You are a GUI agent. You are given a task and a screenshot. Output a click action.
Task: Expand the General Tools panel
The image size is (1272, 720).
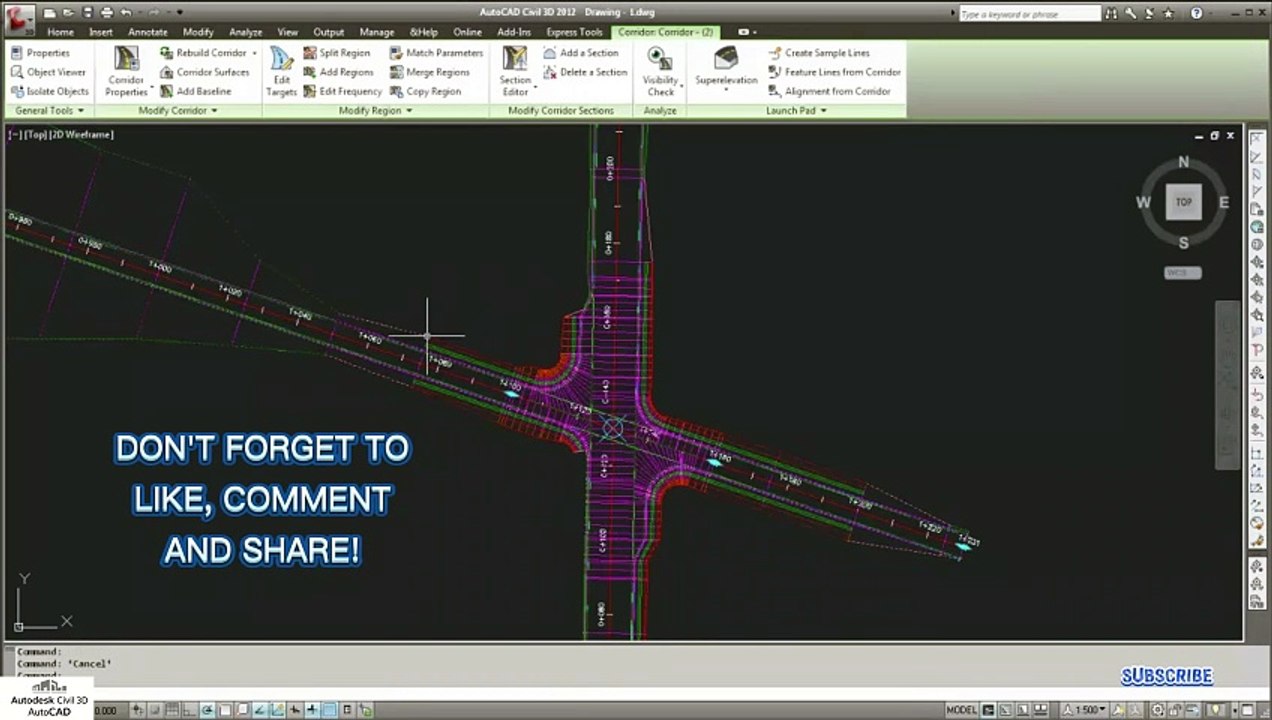coord(49,111)
